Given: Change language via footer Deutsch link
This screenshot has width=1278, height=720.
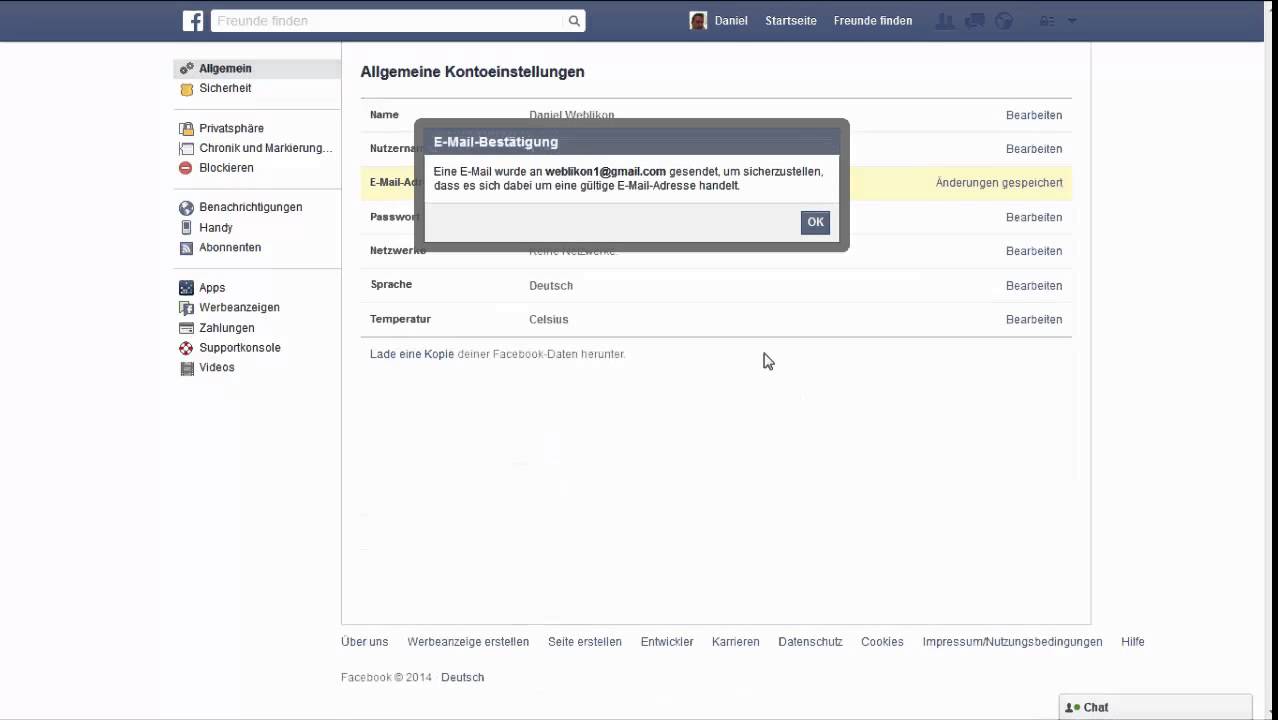Looking at the screenshot, I should tap(462, 678).
